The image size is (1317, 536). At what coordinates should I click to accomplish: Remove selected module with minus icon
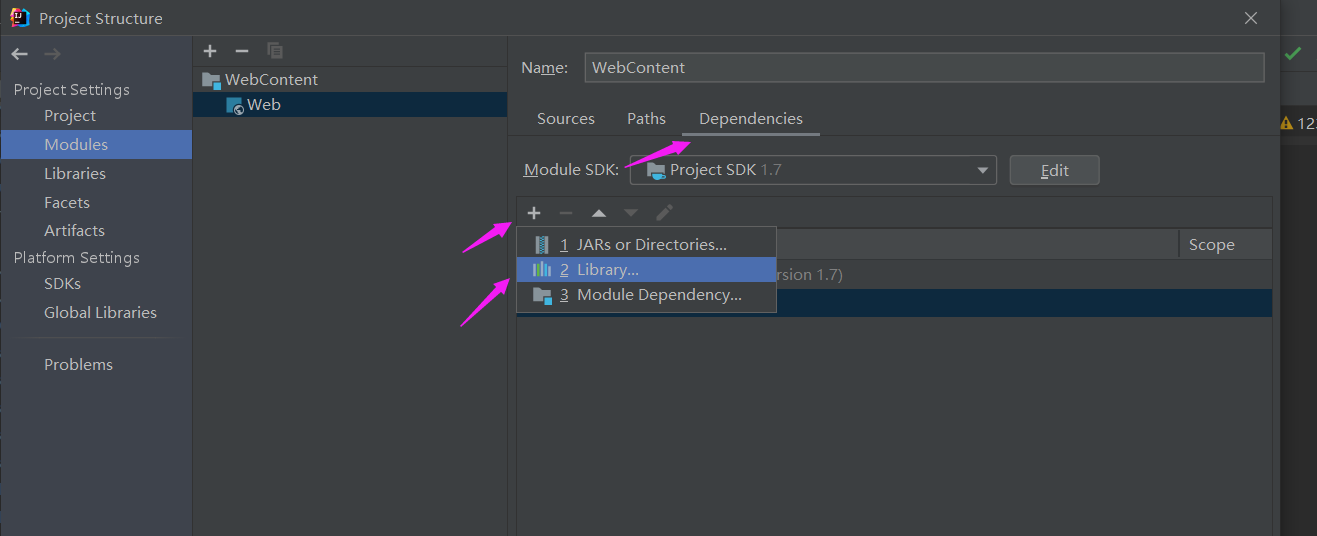coord(241,51)
